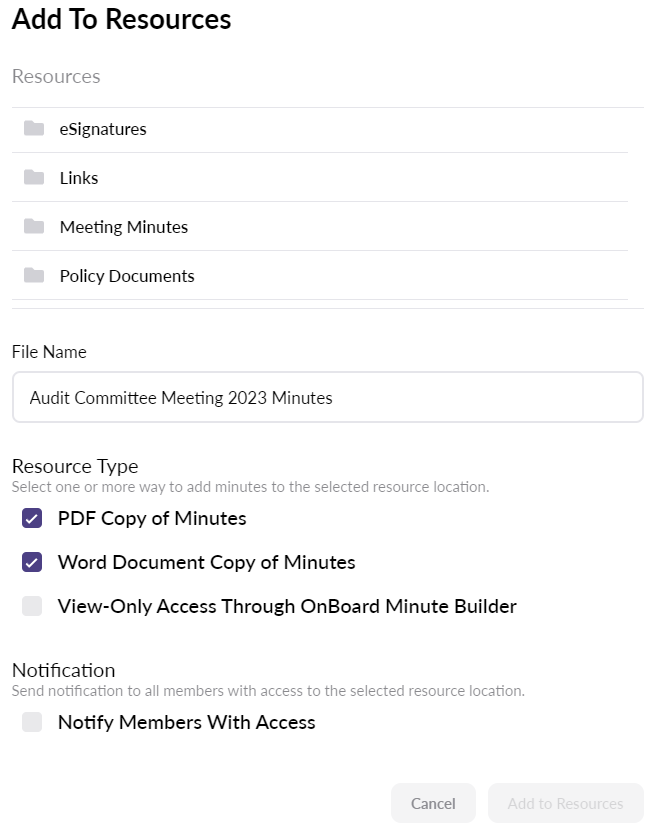Click the "View-Only Access Through OnBoard Minute Builder" label
Screen dimensions: 652x838
click(287, 606)
